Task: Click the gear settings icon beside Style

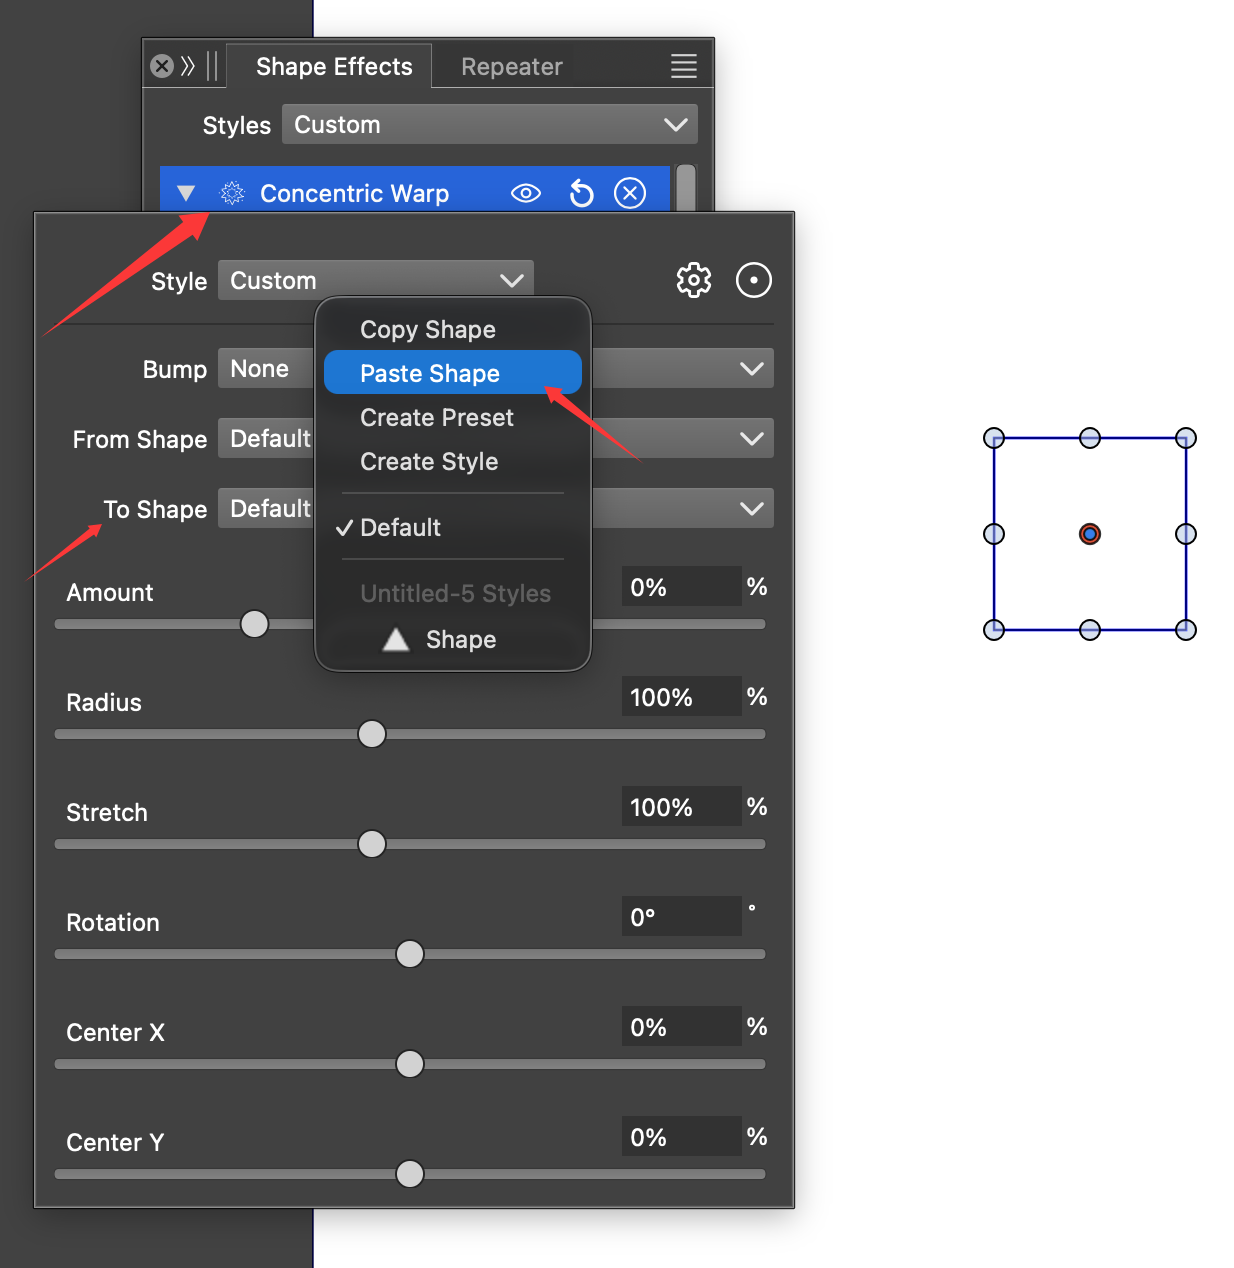Action: click(x=693, y=280)
